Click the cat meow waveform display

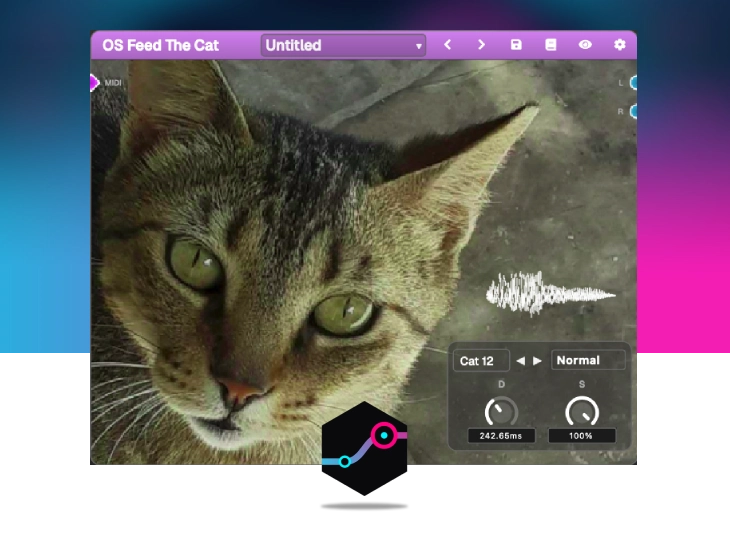[551, 294]
